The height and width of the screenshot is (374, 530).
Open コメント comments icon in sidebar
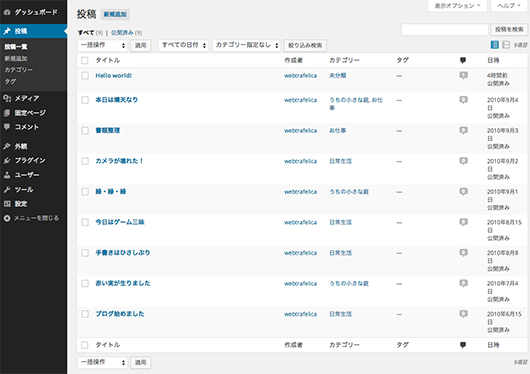7,127
